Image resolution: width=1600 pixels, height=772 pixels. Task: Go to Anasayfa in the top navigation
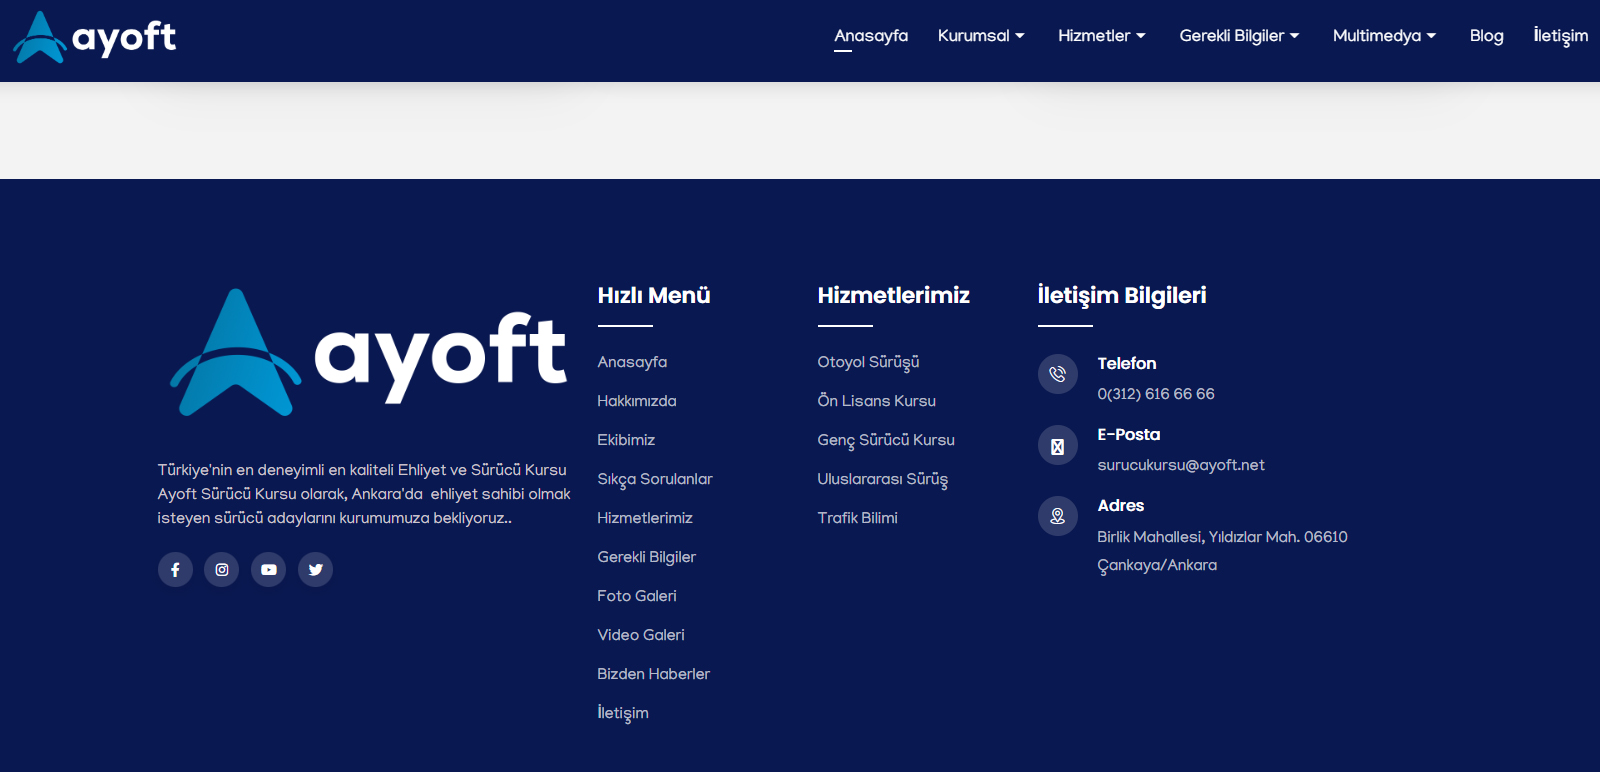pyautogui.click(x=871, y=36)
